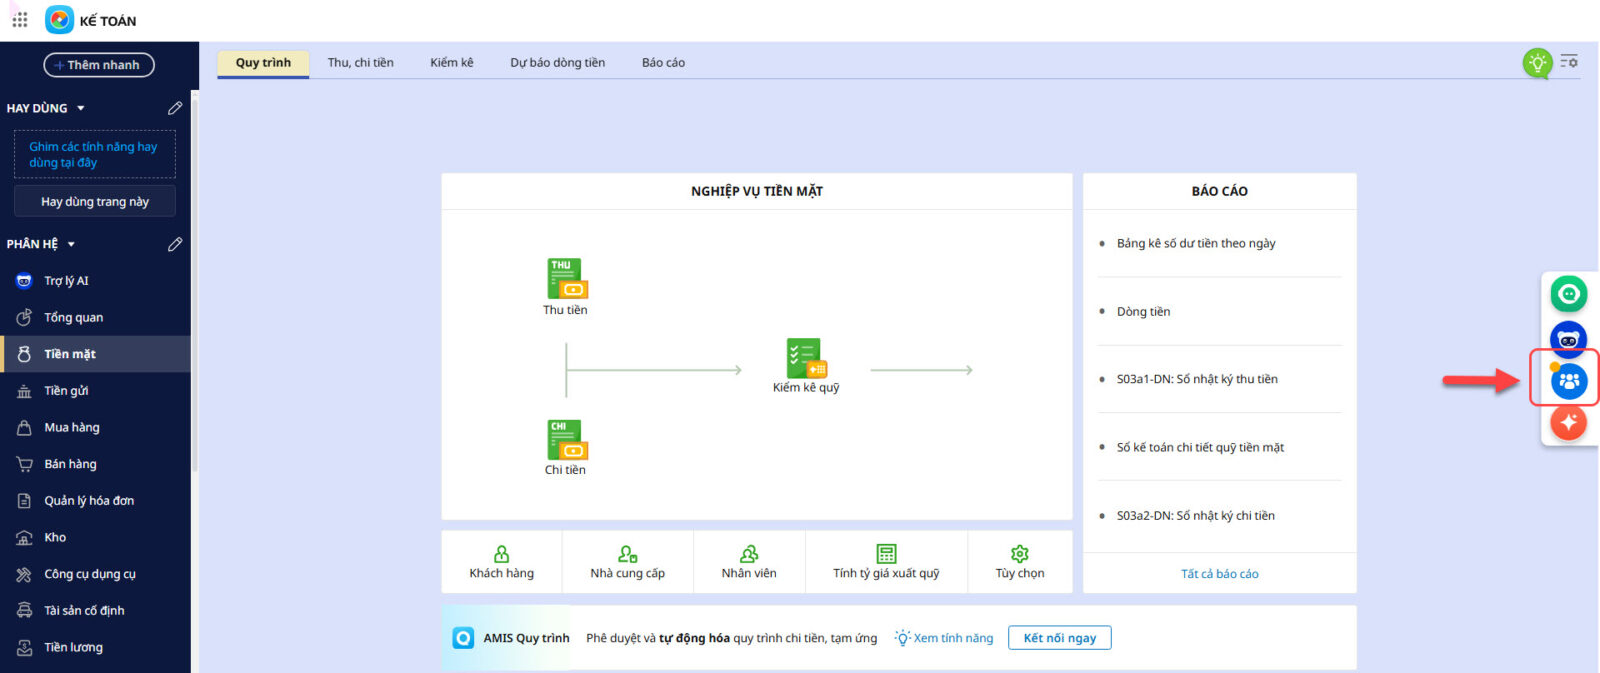This screenshot has width=1600, height=673.
Task: Open the display settings icon top right
Action: coord(1569,62)
